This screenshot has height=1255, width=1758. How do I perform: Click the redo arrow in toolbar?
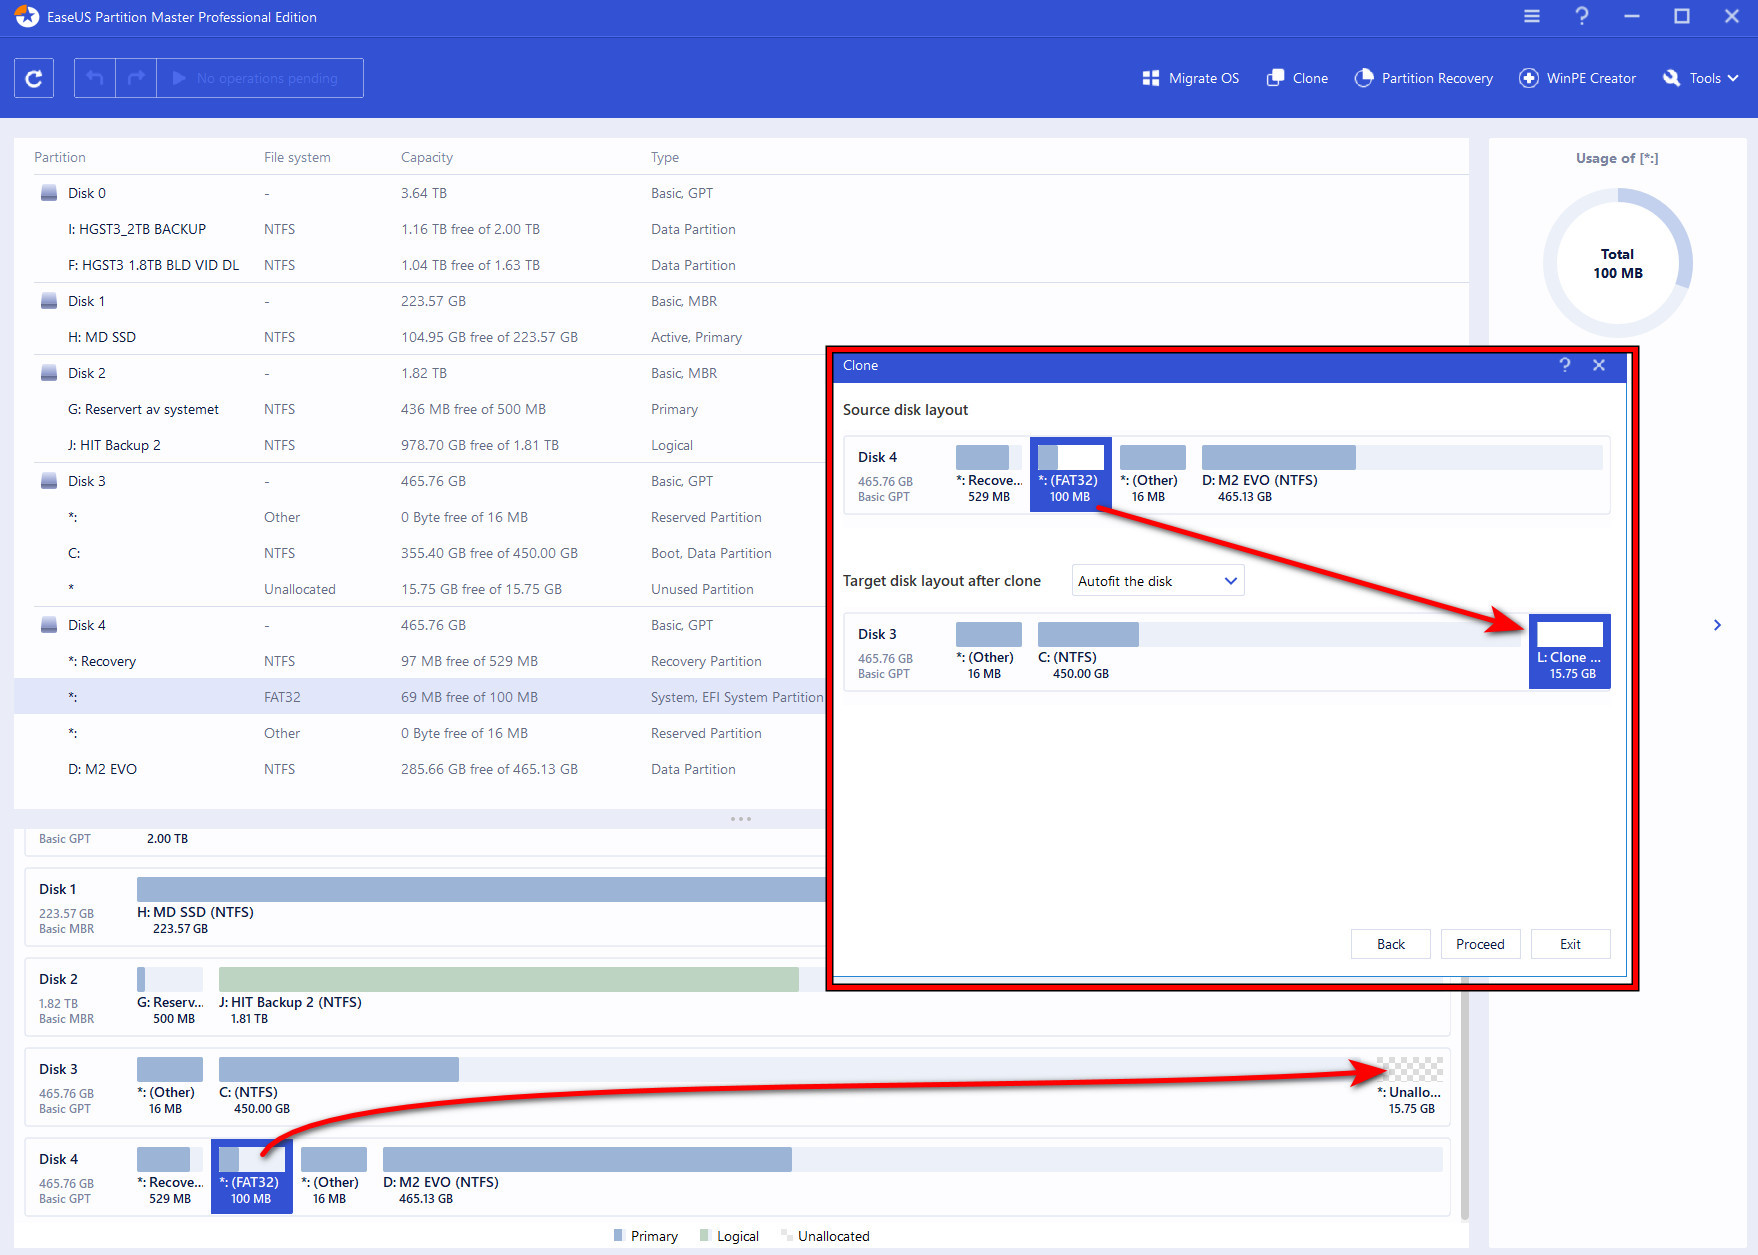[x=137, y=78]
